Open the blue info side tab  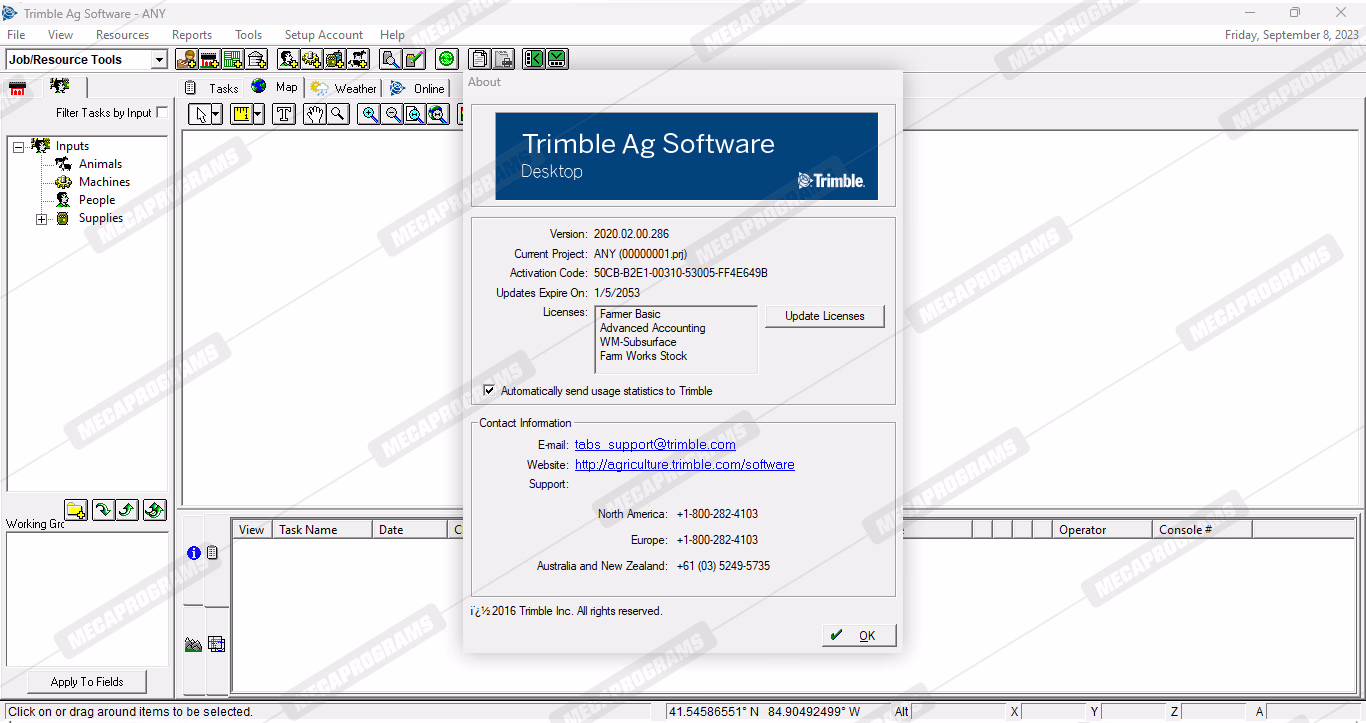coord(193,553)
